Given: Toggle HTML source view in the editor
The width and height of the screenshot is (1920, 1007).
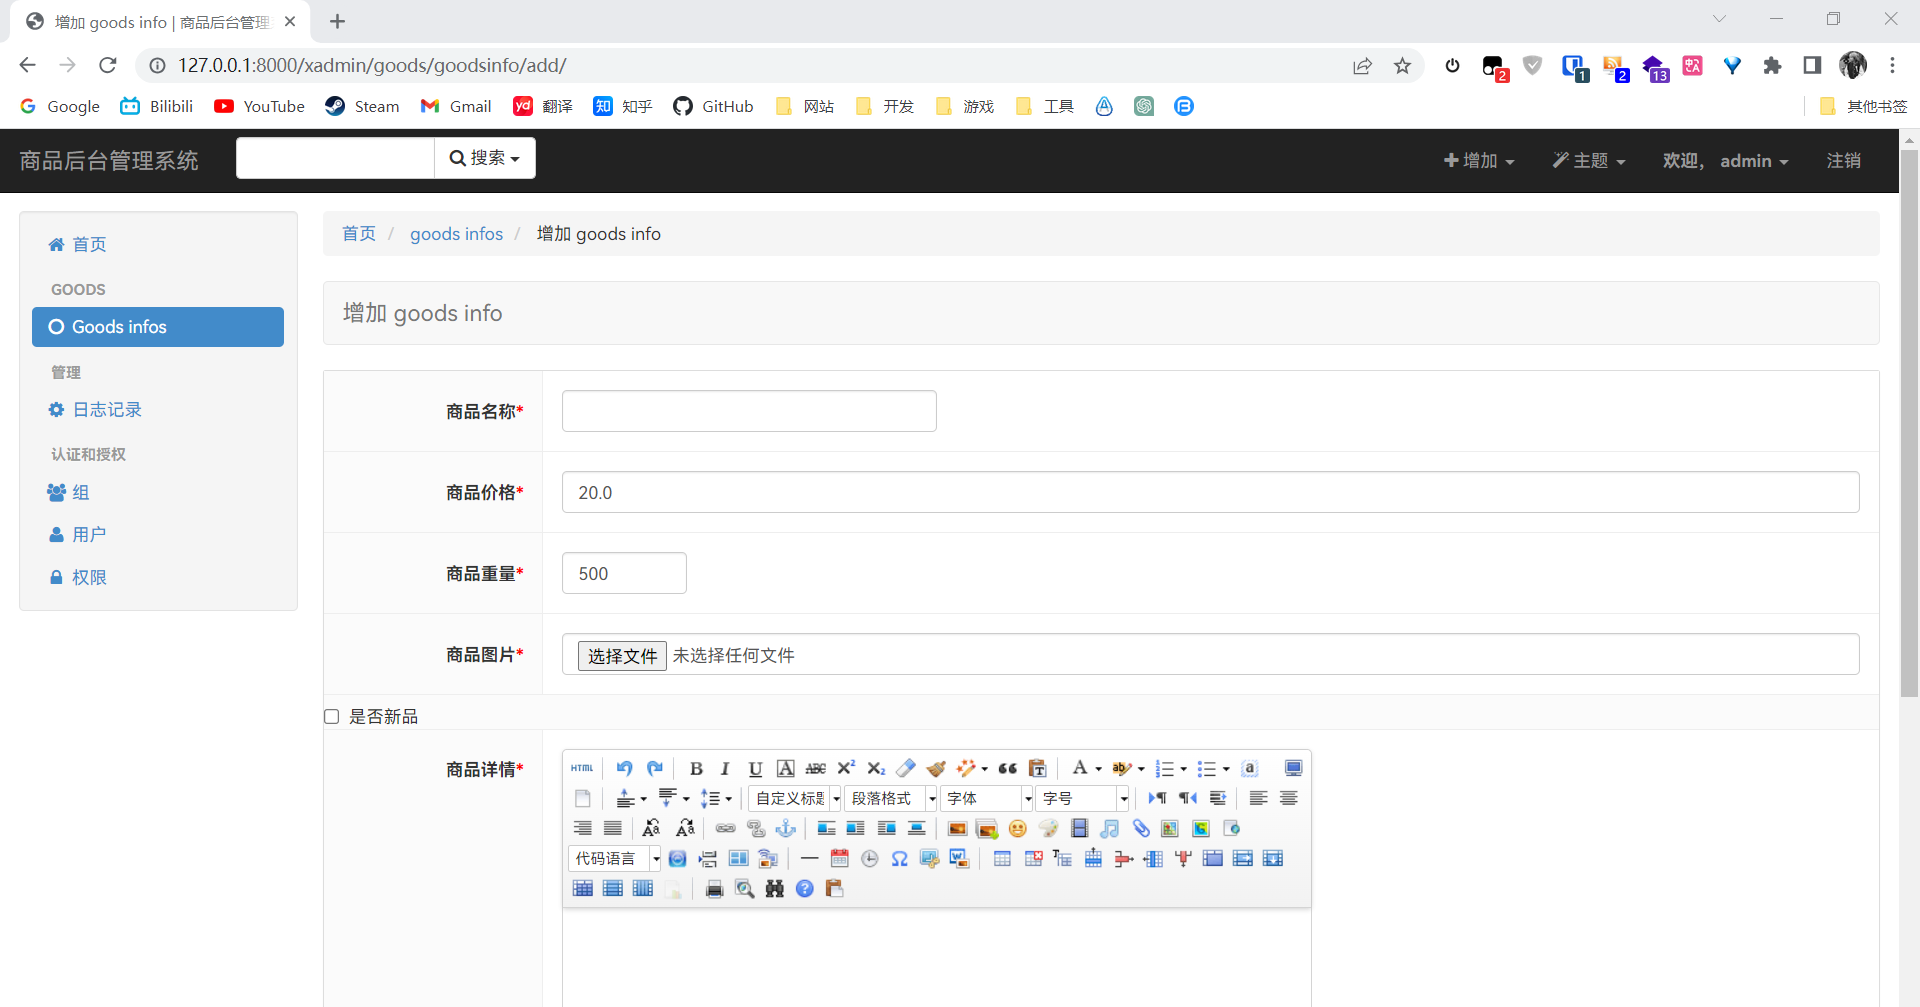Looking at the screenshot, I should 582,768.
